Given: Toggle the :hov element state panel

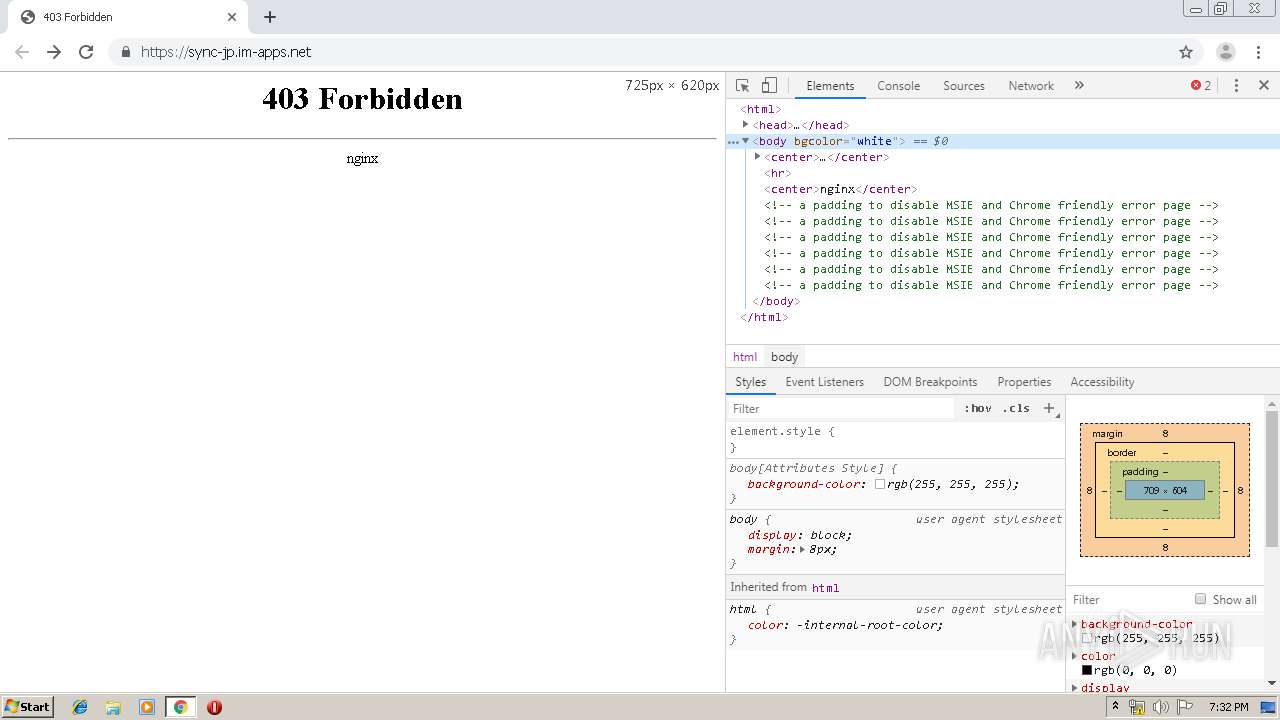Looking at the screenshot, I should 978,408.
